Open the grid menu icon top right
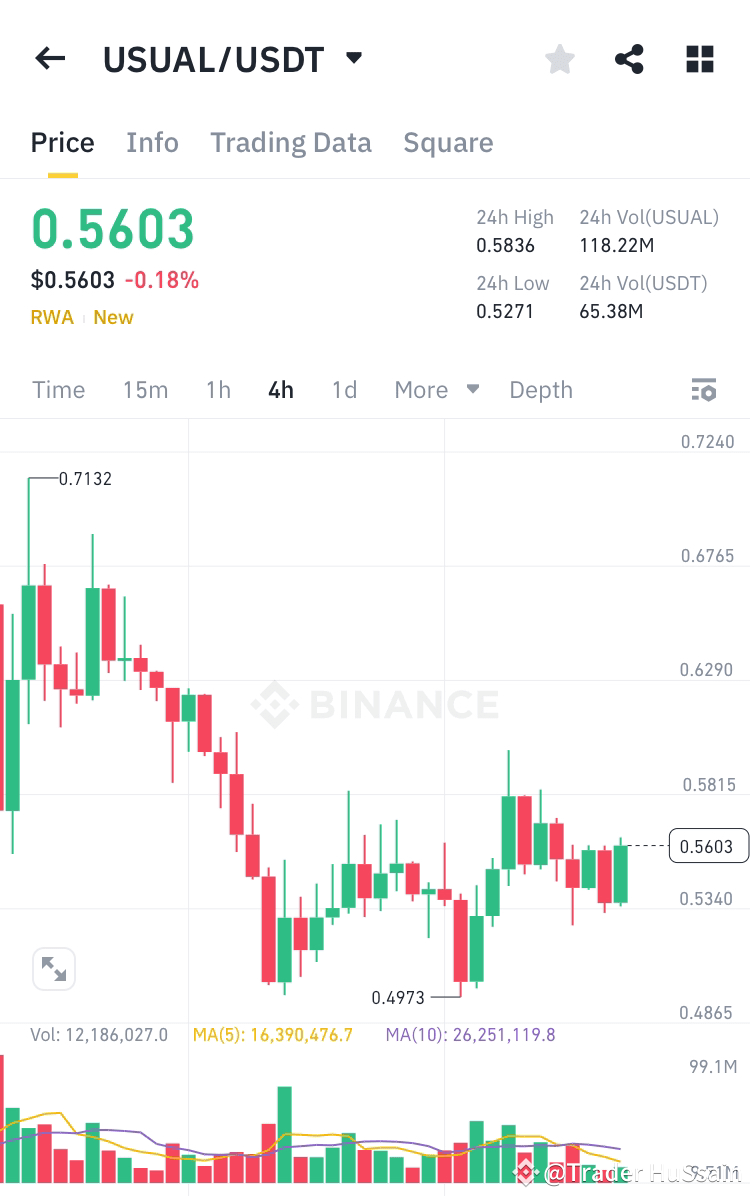Image resolution: width=750 pixels, height=1196 pixels. point(699,58)
